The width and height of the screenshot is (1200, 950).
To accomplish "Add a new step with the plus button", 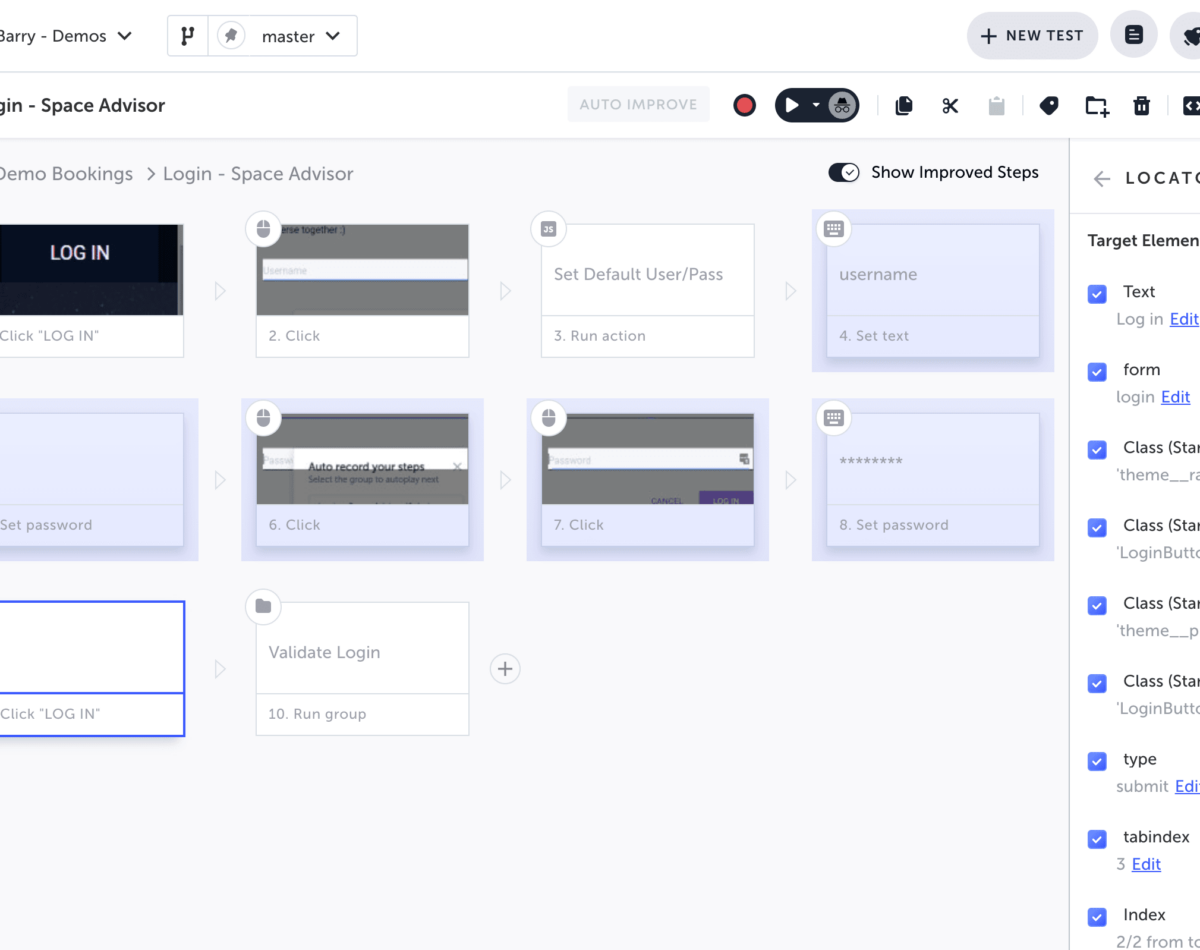I will click(x=505, y=669).
